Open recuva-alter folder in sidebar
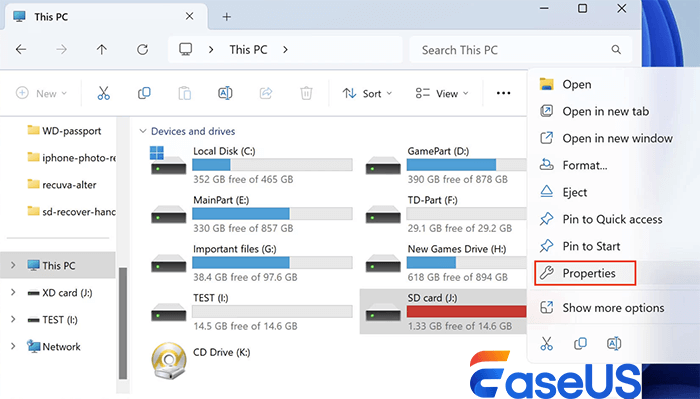 tap(62, 185)
